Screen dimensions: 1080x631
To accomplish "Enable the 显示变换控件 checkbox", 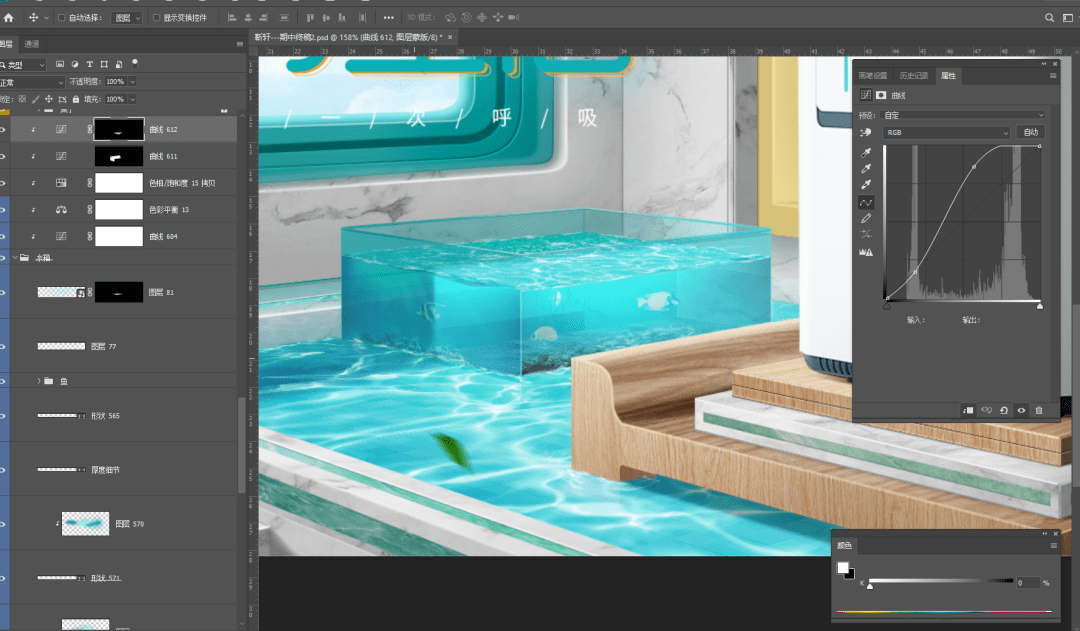I will (156, 18).
